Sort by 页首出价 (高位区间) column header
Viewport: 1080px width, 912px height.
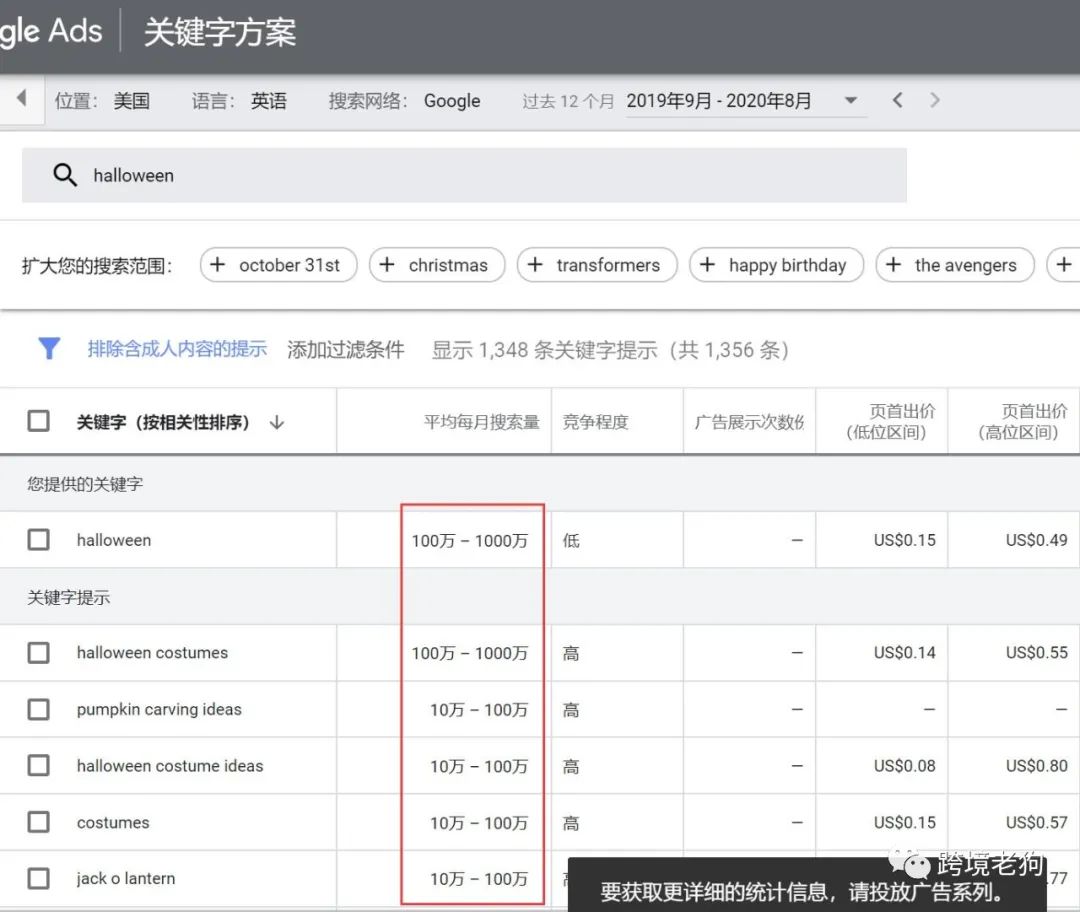coord(1021,422)
